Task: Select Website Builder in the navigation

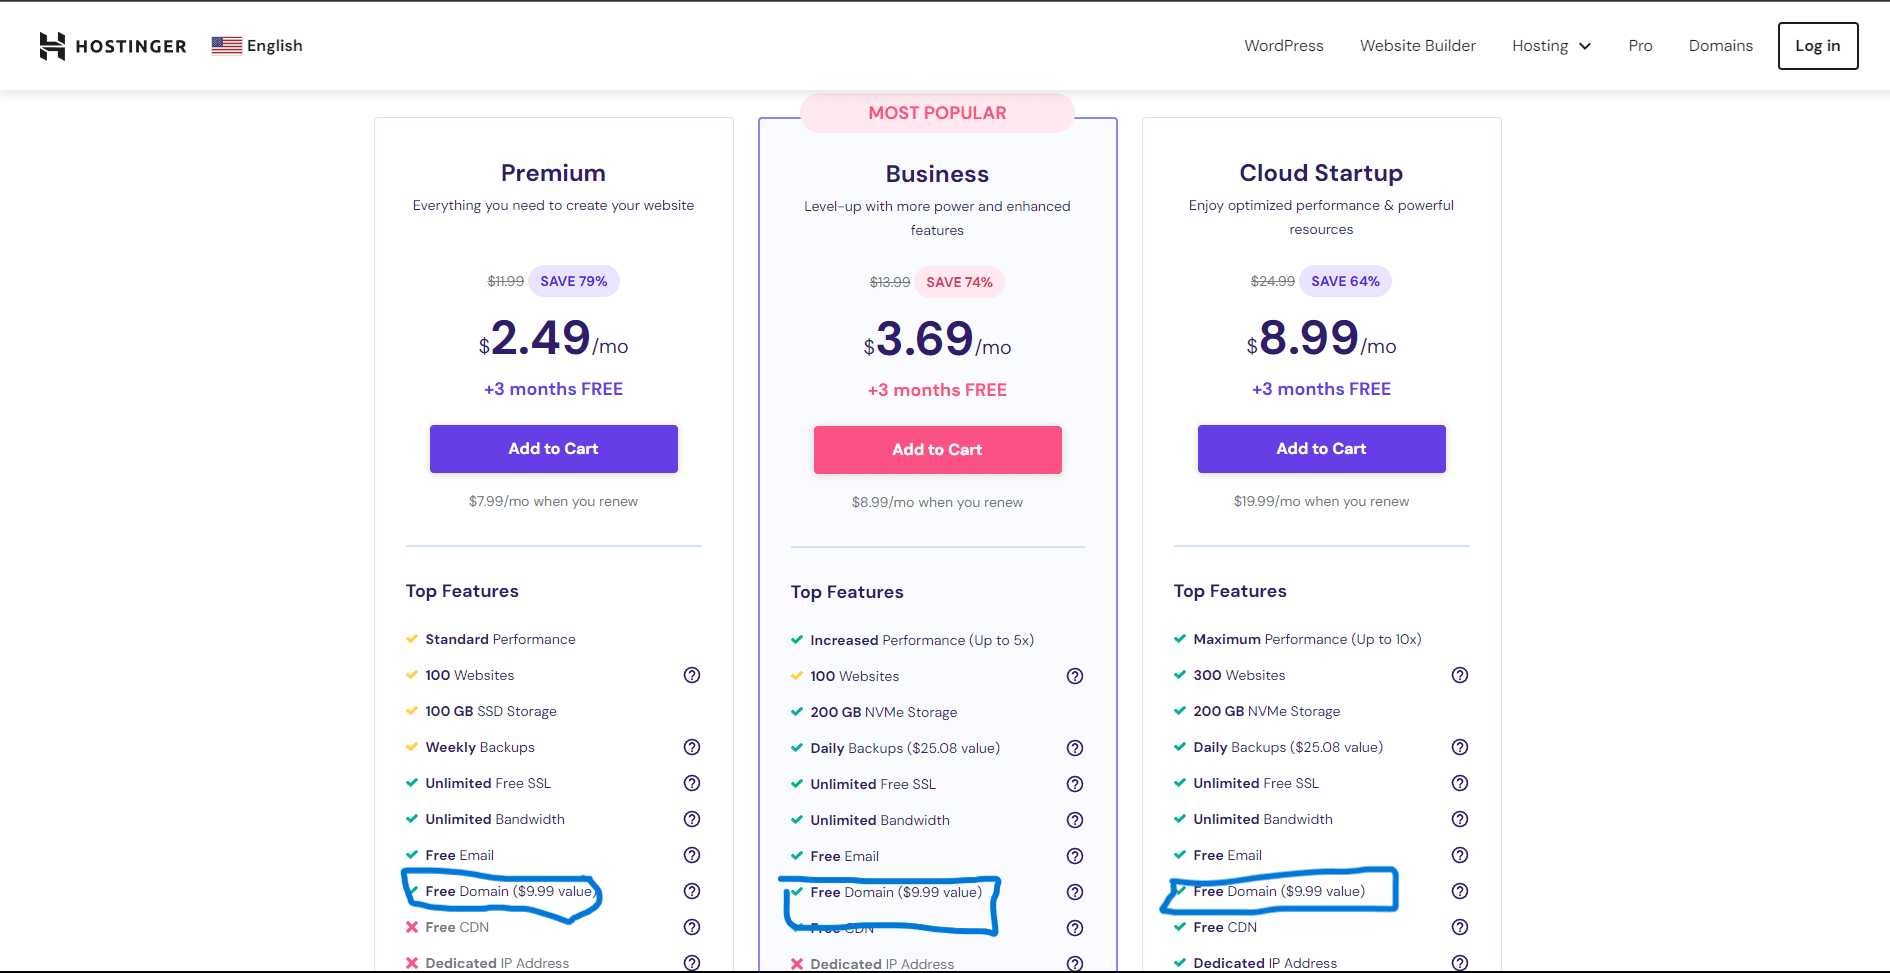Action: [x=1417, y=45]
